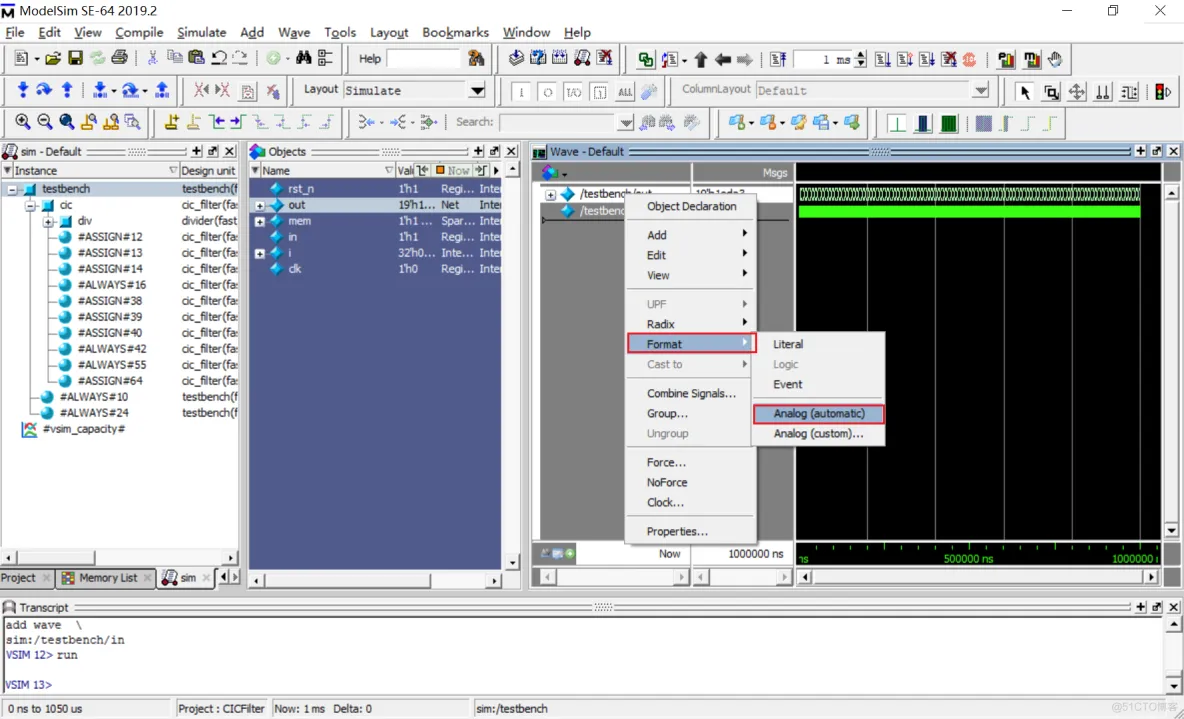Viewport: 1184px width, 719px height.
Task: Toggle the ALL filter button
Action: click(x=625, y=92)
